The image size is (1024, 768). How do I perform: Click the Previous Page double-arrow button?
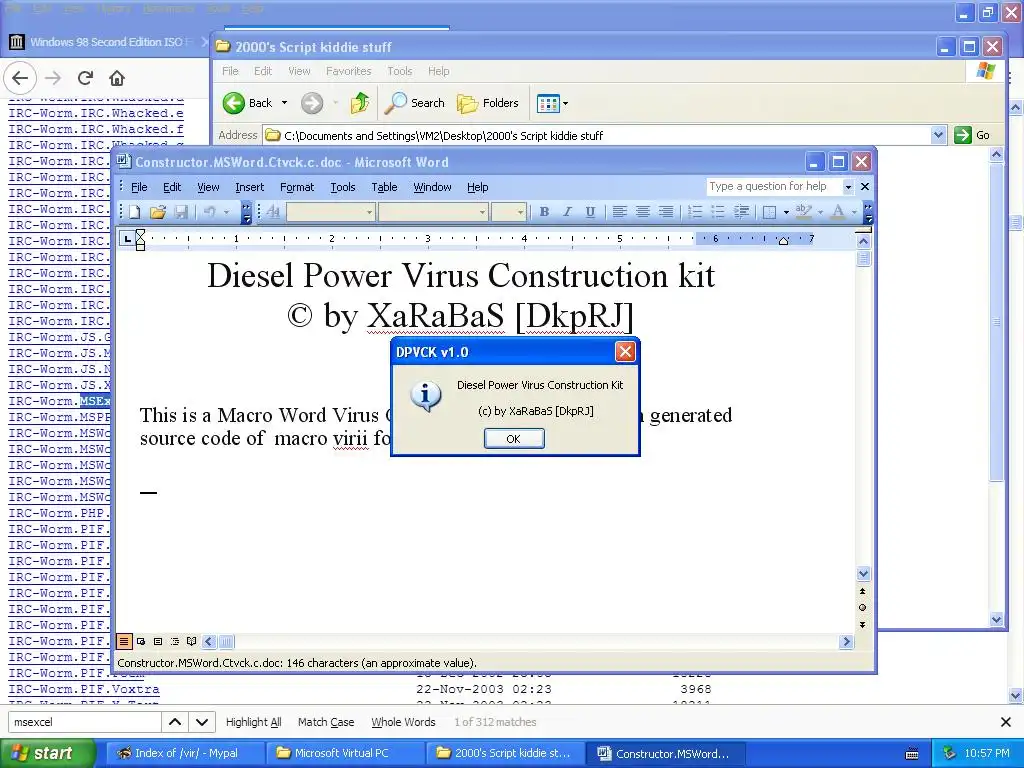[863, 591]
